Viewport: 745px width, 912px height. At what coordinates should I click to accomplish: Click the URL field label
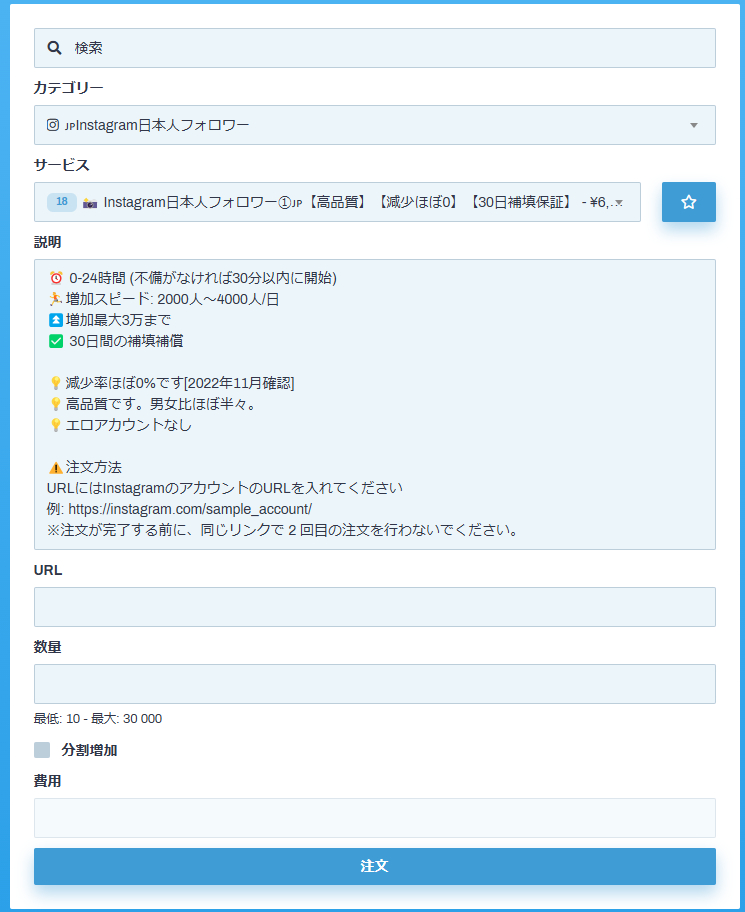coord(48,571)
